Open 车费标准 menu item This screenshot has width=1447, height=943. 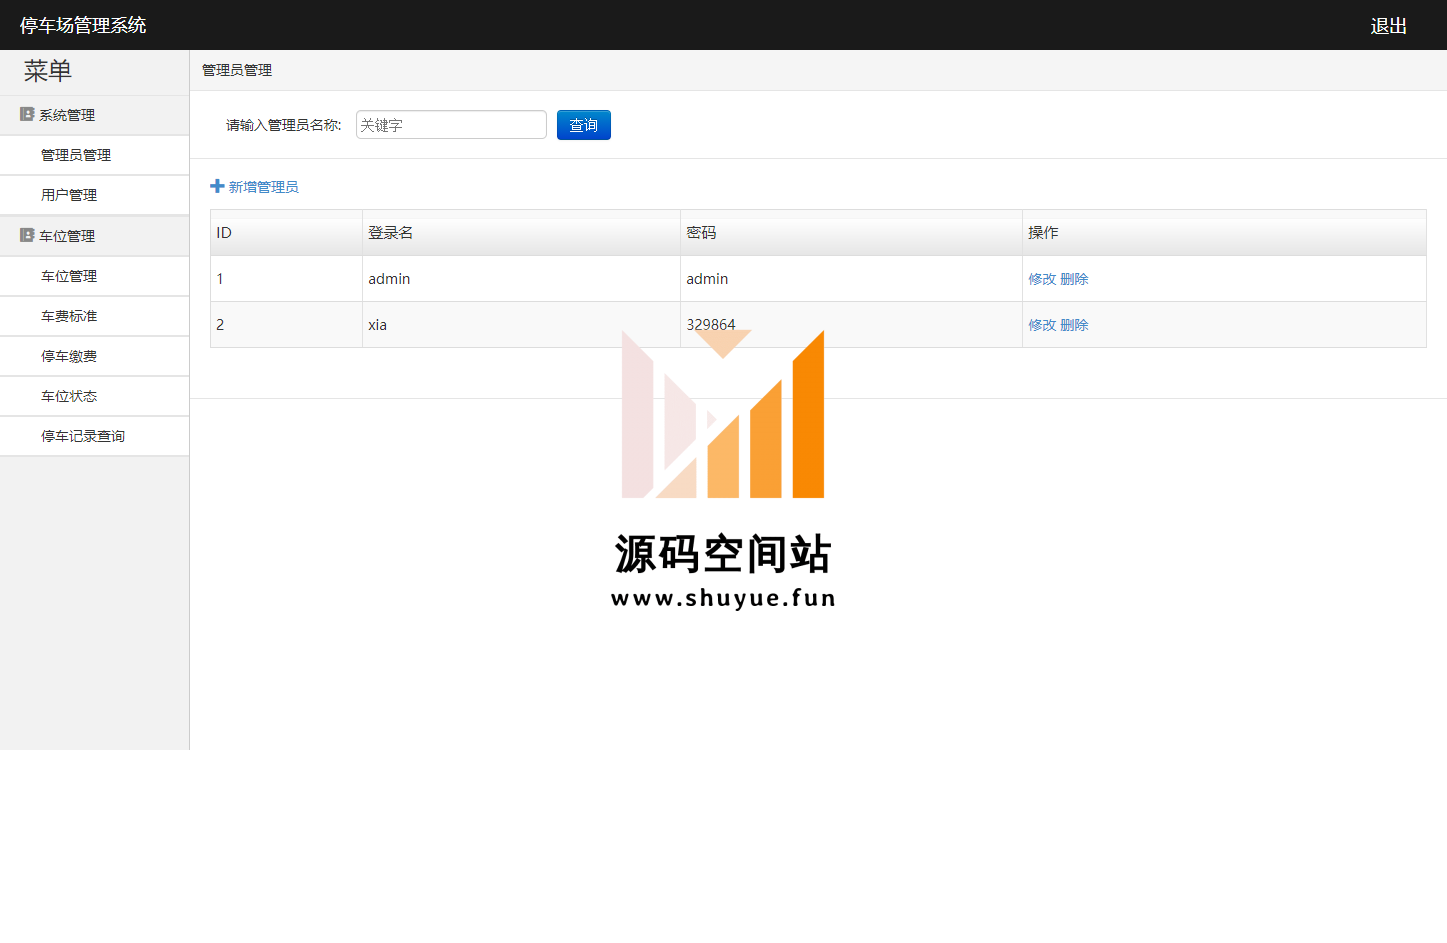[x=94, y=316]
